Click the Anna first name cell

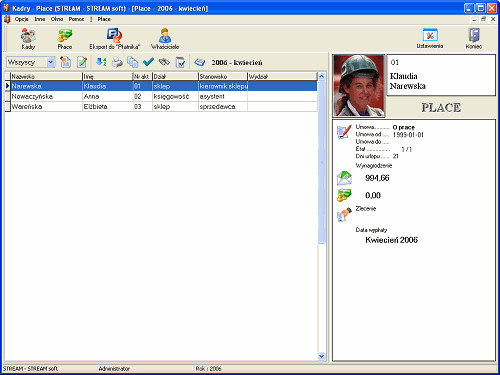tap(107, 96)
